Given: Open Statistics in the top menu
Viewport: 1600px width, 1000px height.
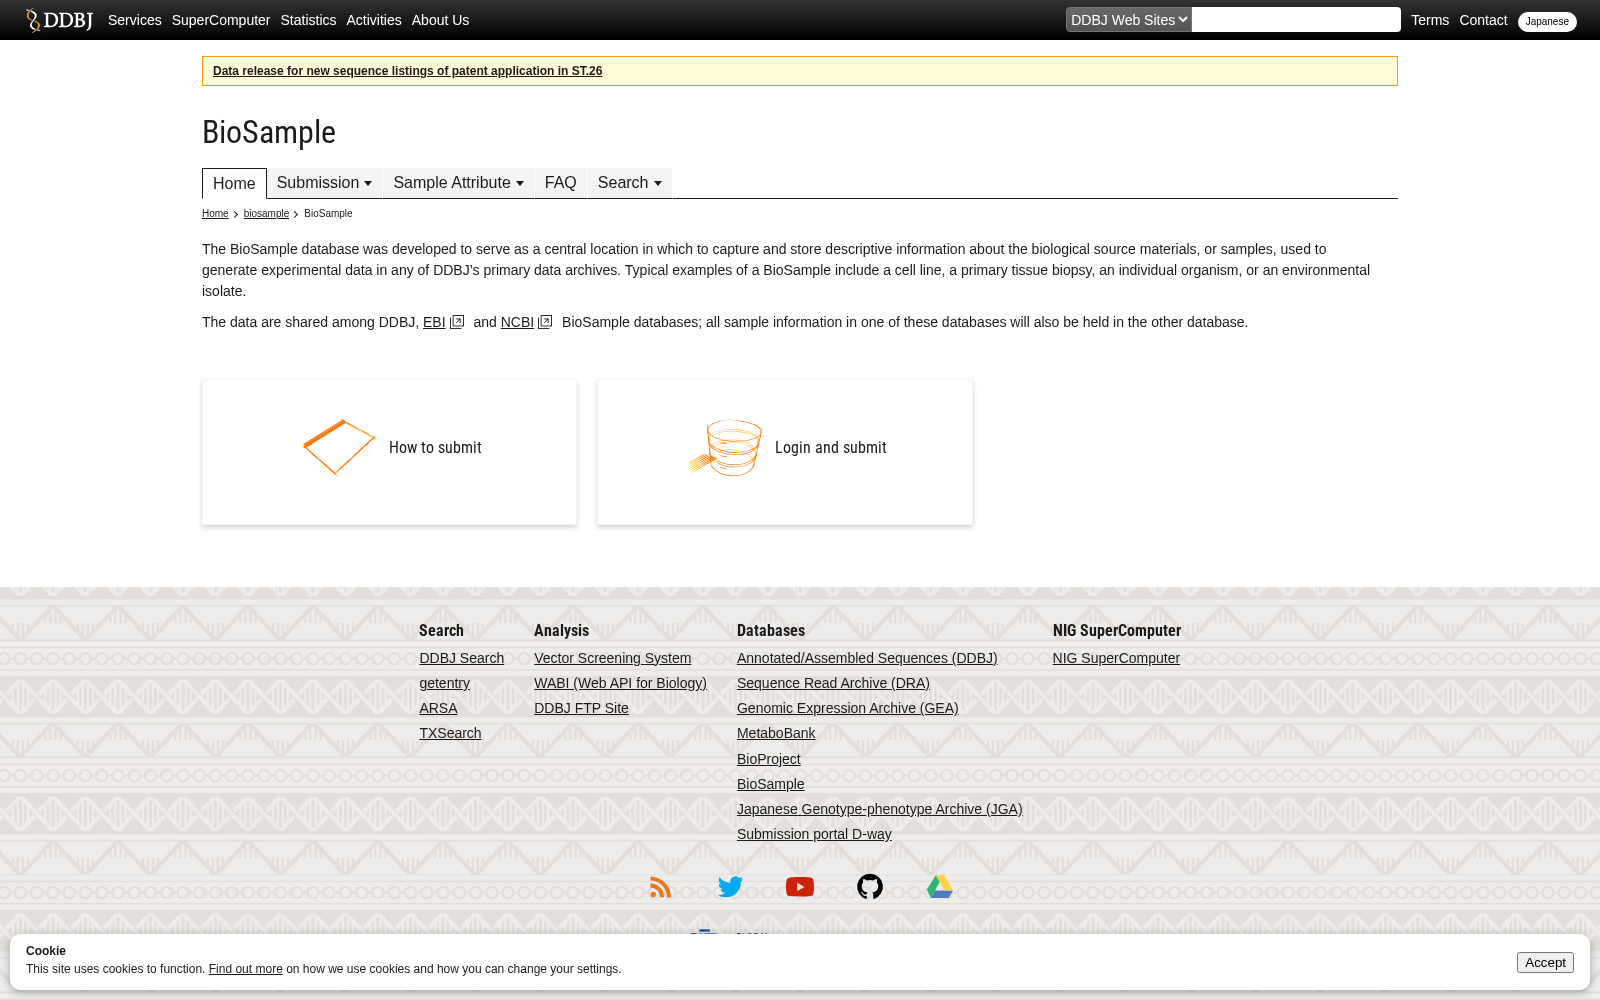Looking at the screenshot, I should (308, 20).
